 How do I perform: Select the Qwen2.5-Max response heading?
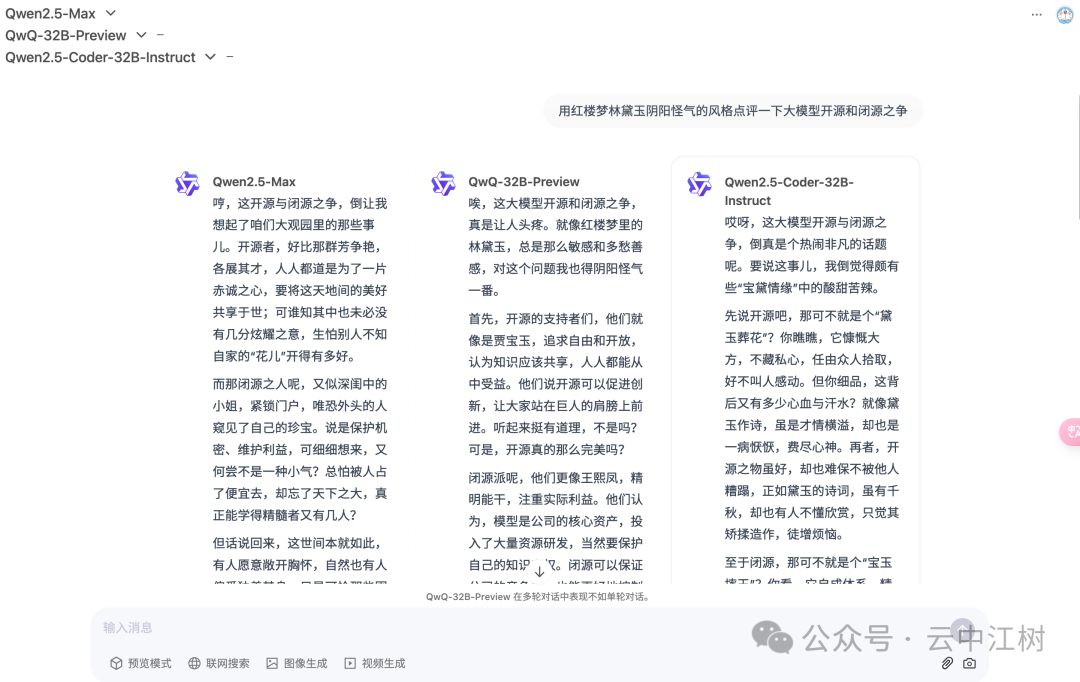[x=254, y=182]
